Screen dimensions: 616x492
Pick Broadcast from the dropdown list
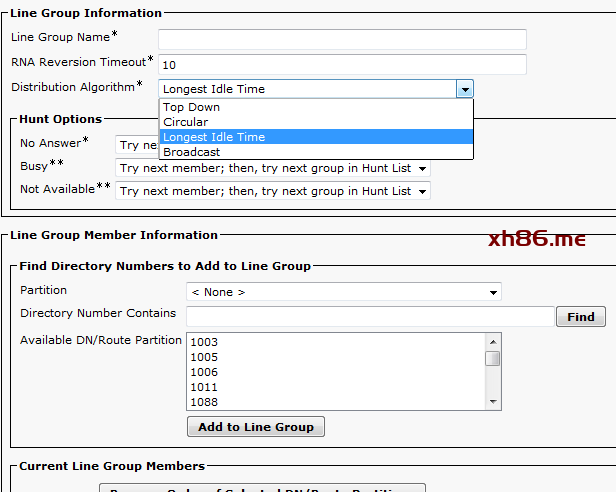pyautogui.click(x=192, y=152)
